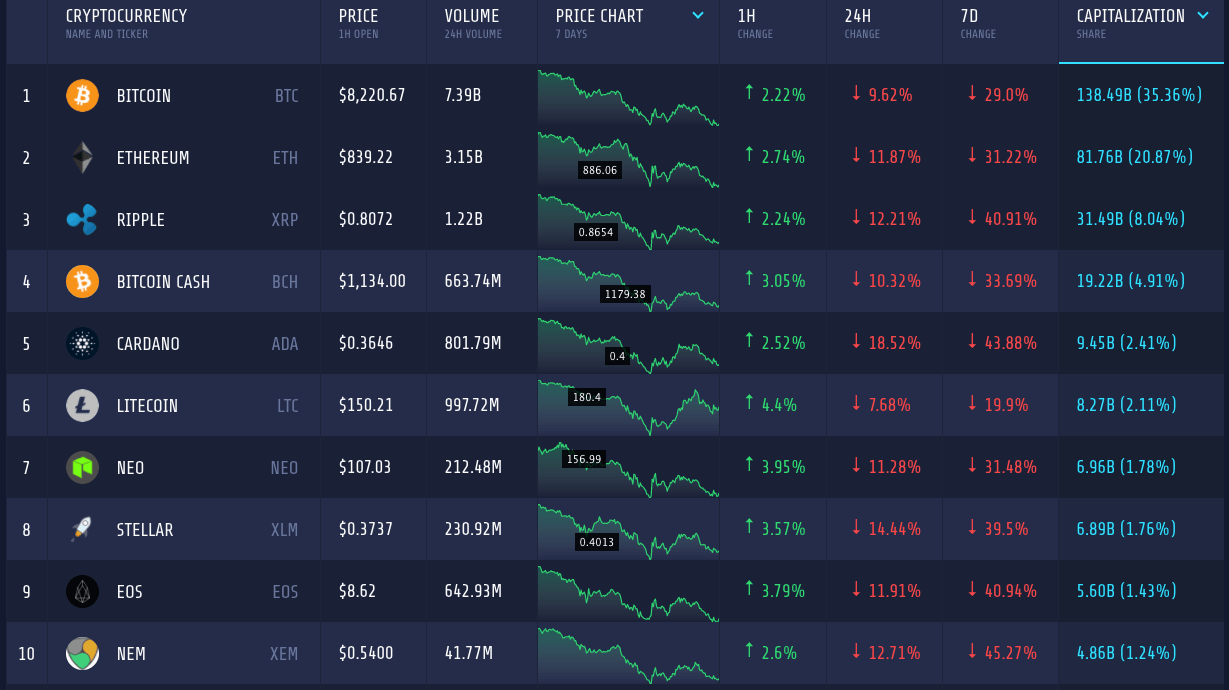Click the Bitcoin 7-day price chart
The height and width of the screenshot is (690, 1229).
coord(628,98)
